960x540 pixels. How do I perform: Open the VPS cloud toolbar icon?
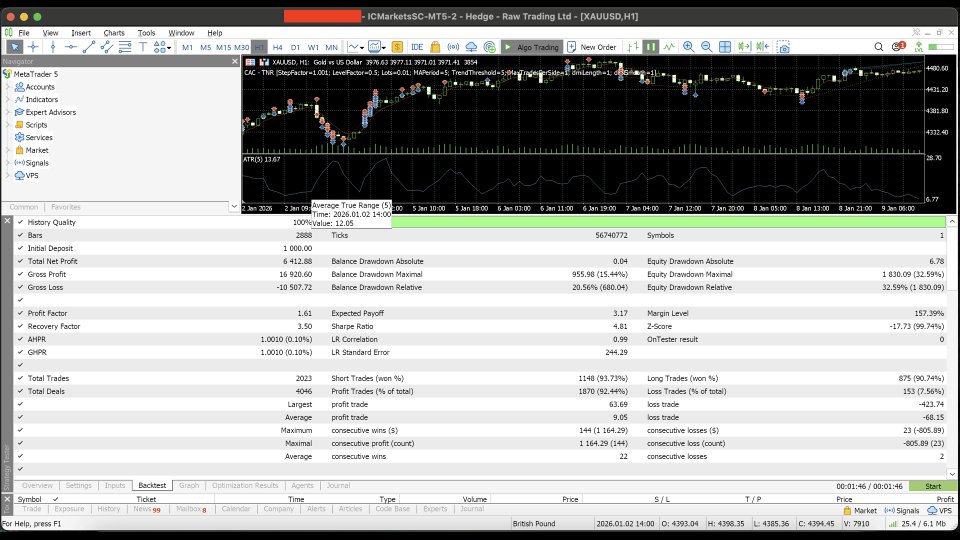pyautogui.click(x=471, y=47)
